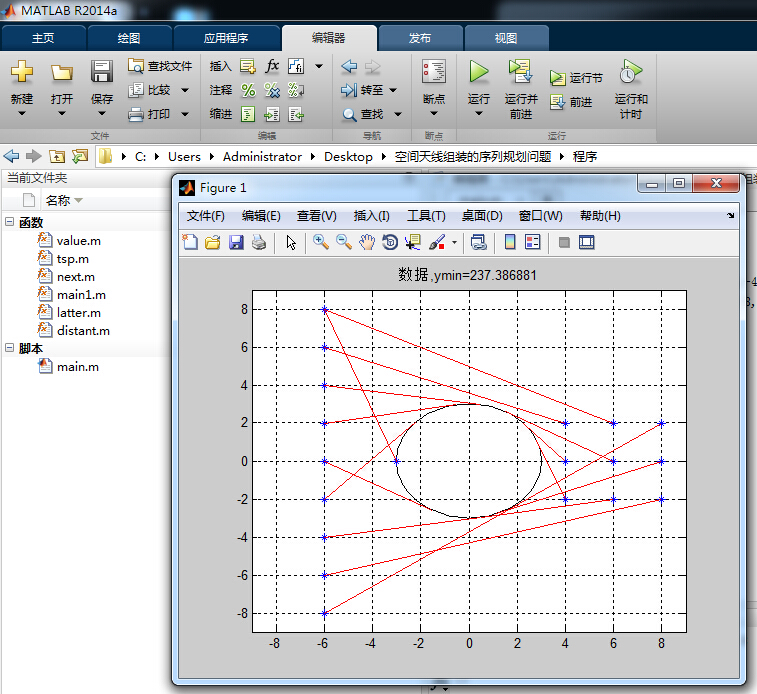Click the address bar Up One Level icon
The width and height of the screenshot is (757, 694).
(57, 156)
